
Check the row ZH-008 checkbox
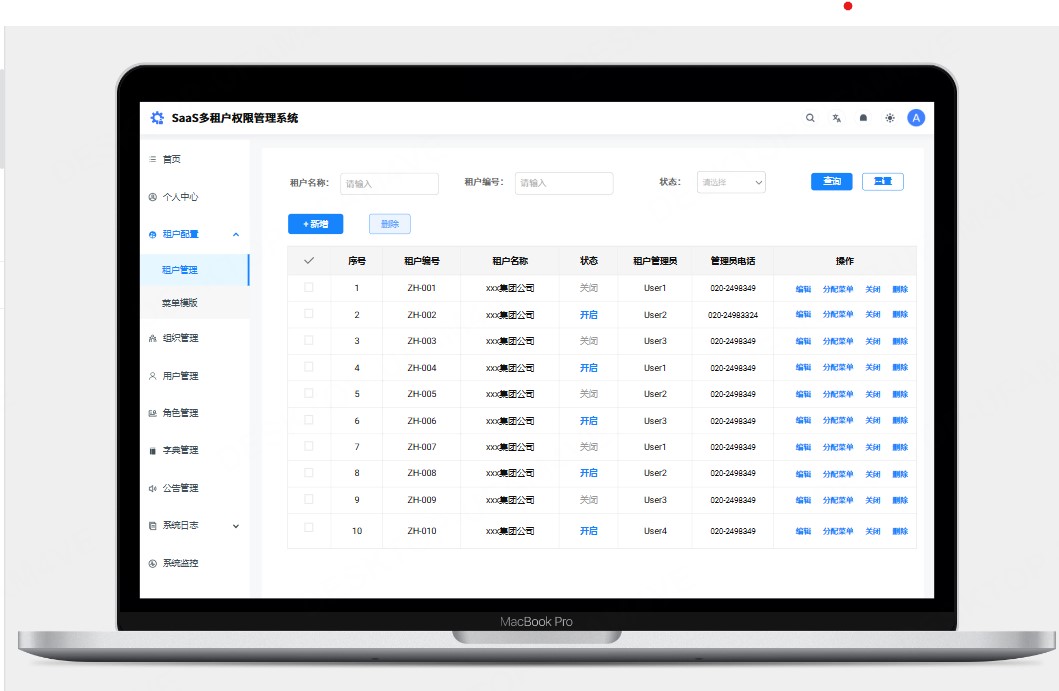pyautogui.click(x=309, y=473)
